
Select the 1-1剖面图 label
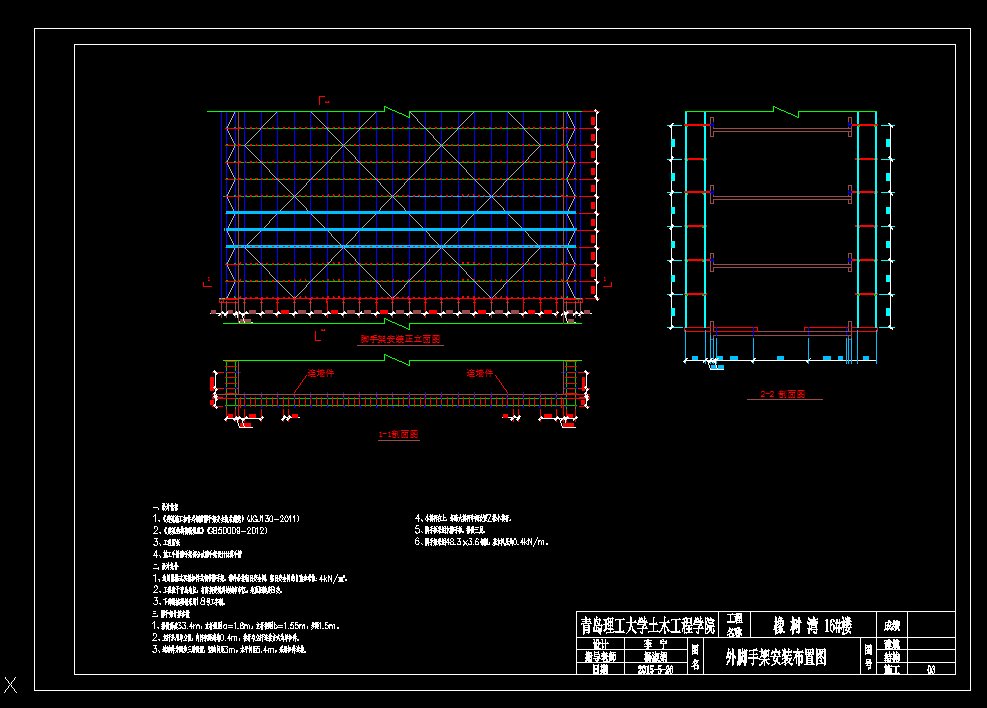pos(398,434)
